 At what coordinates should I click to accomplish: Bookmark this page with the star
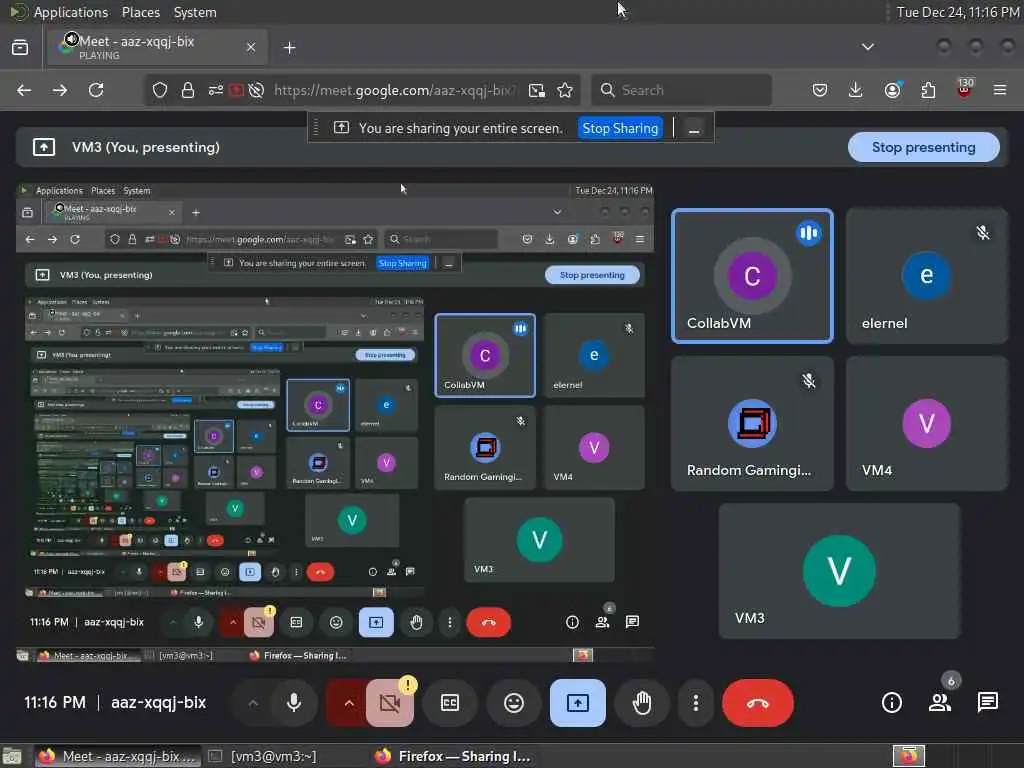coord(566,90)
